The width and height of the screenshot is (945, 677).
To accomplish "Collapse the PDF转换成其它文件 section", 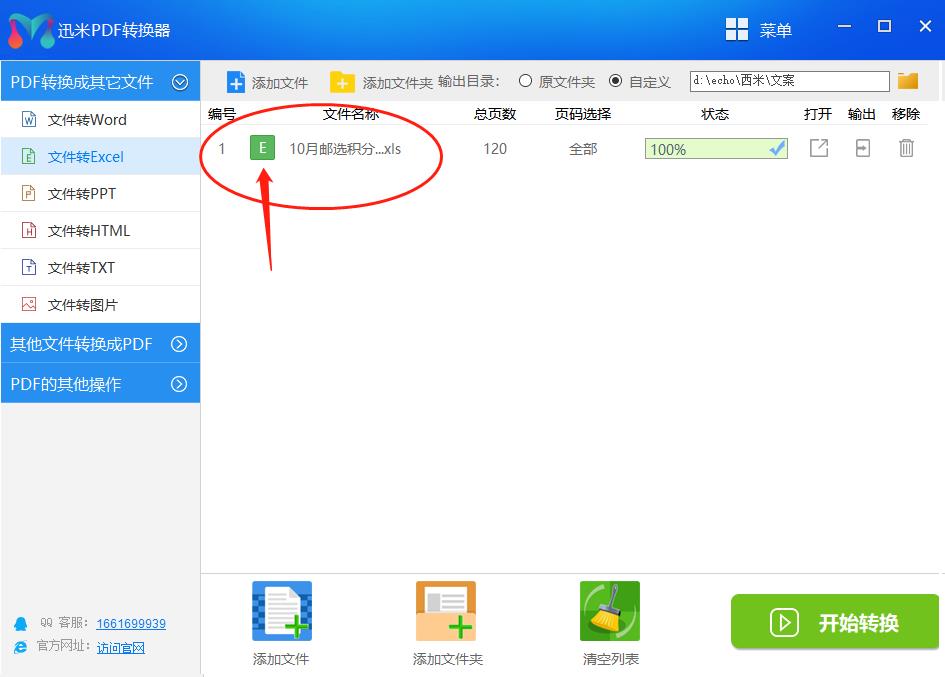I will 180,82.
